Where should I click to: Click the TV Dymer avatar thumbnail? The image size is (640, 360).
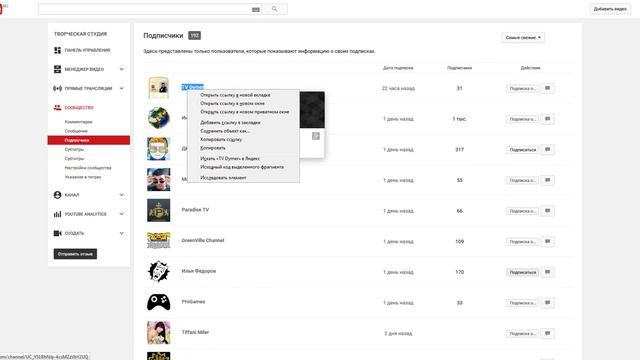[x=158, y=88]
